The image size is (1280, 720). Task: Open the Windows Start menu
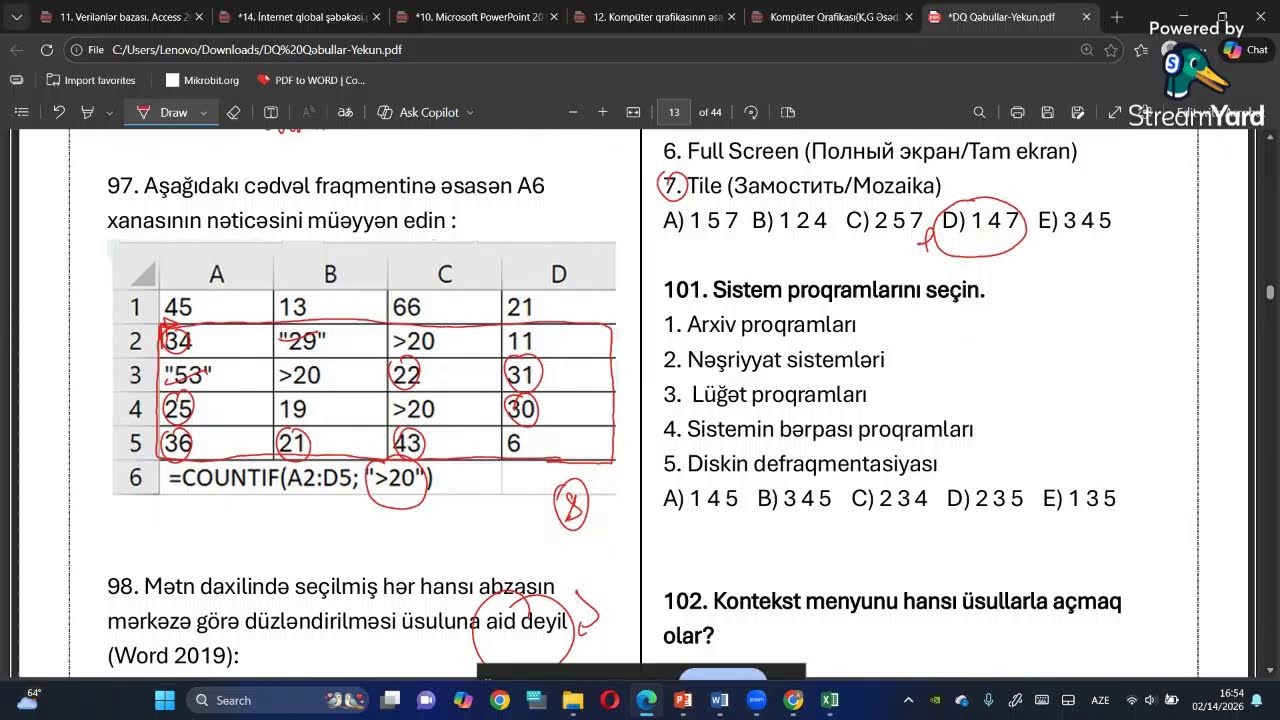pyautogui.click(x=165, y=700)
